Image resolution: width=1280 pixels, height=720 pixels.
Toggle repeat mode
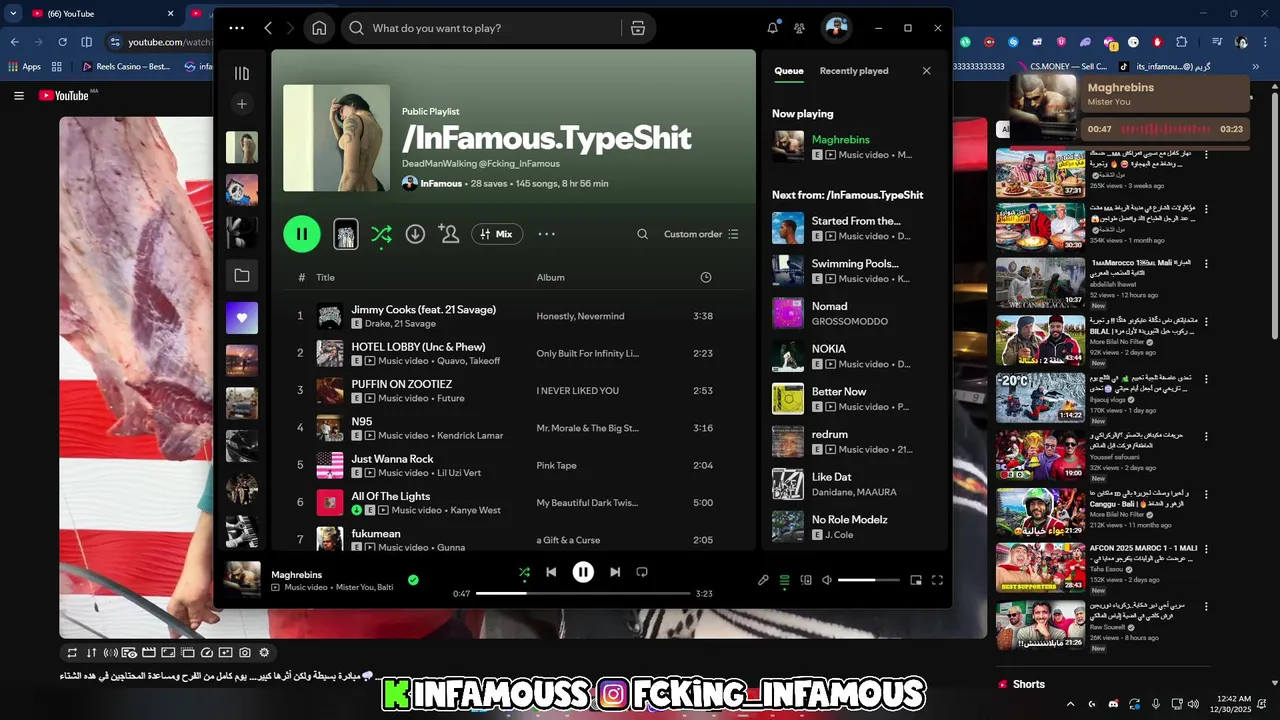[x=642, y=572]
